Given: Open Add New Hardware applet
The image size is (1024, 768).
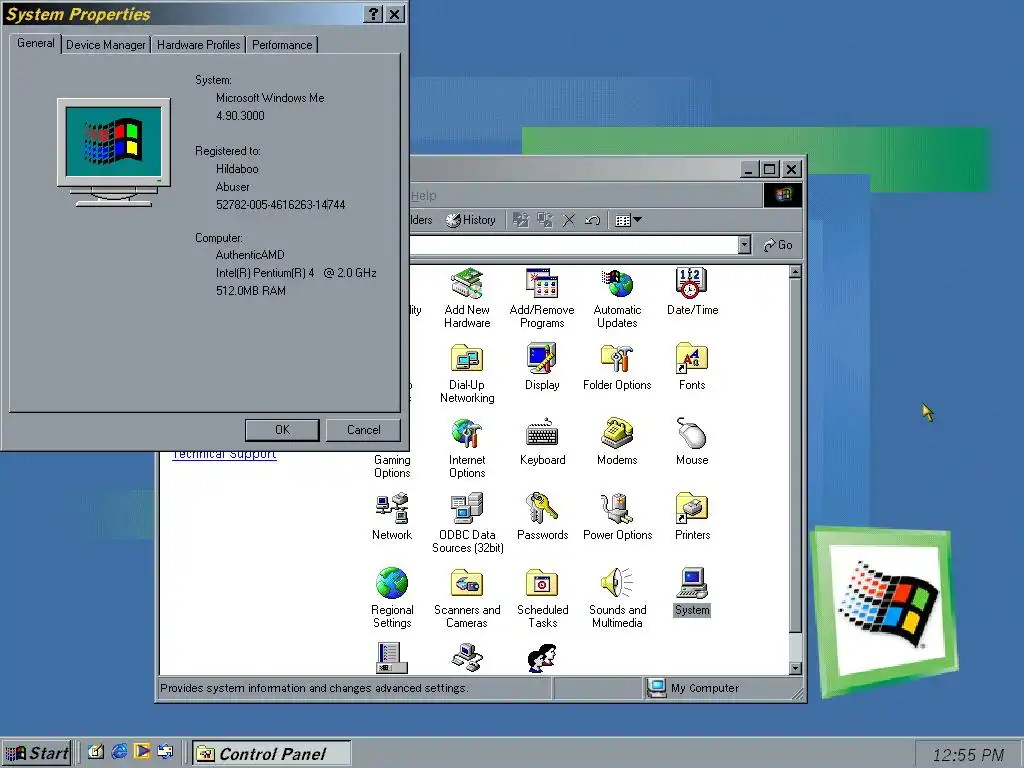Looking at the screenshot, I should (x=467, y=298).
